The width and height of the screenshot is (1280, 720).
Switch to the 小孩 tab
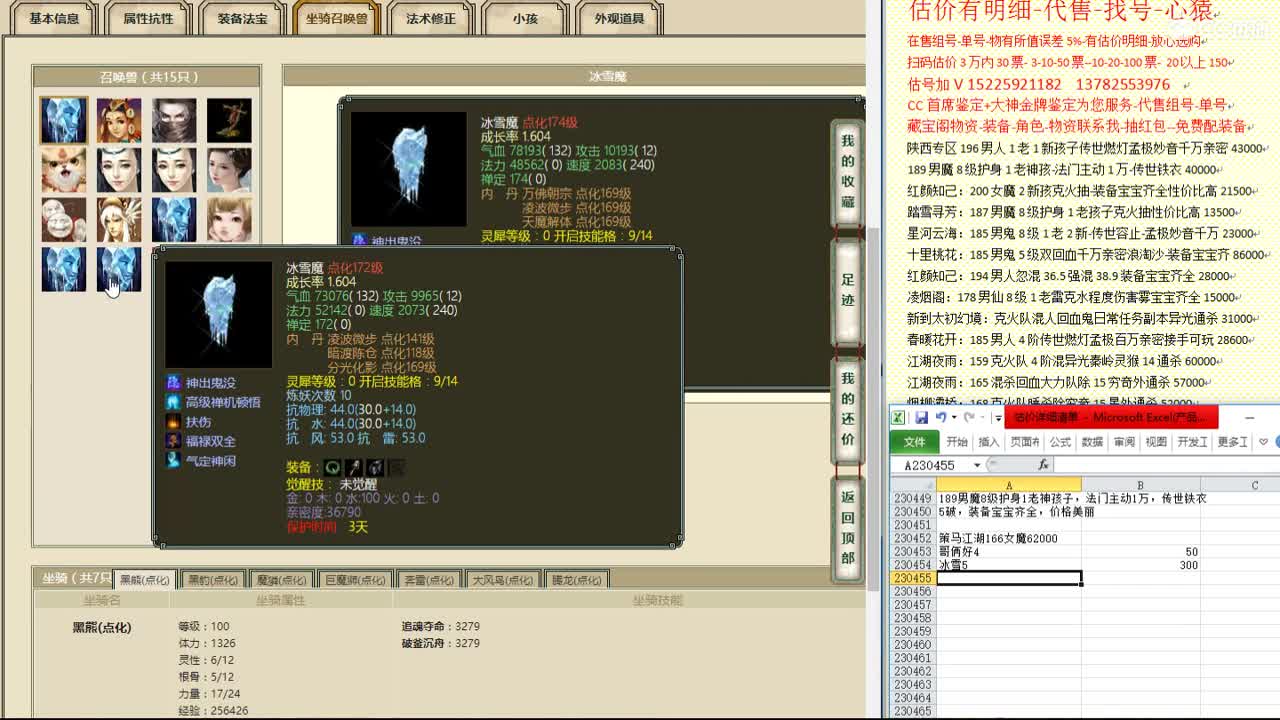(525, 18)
